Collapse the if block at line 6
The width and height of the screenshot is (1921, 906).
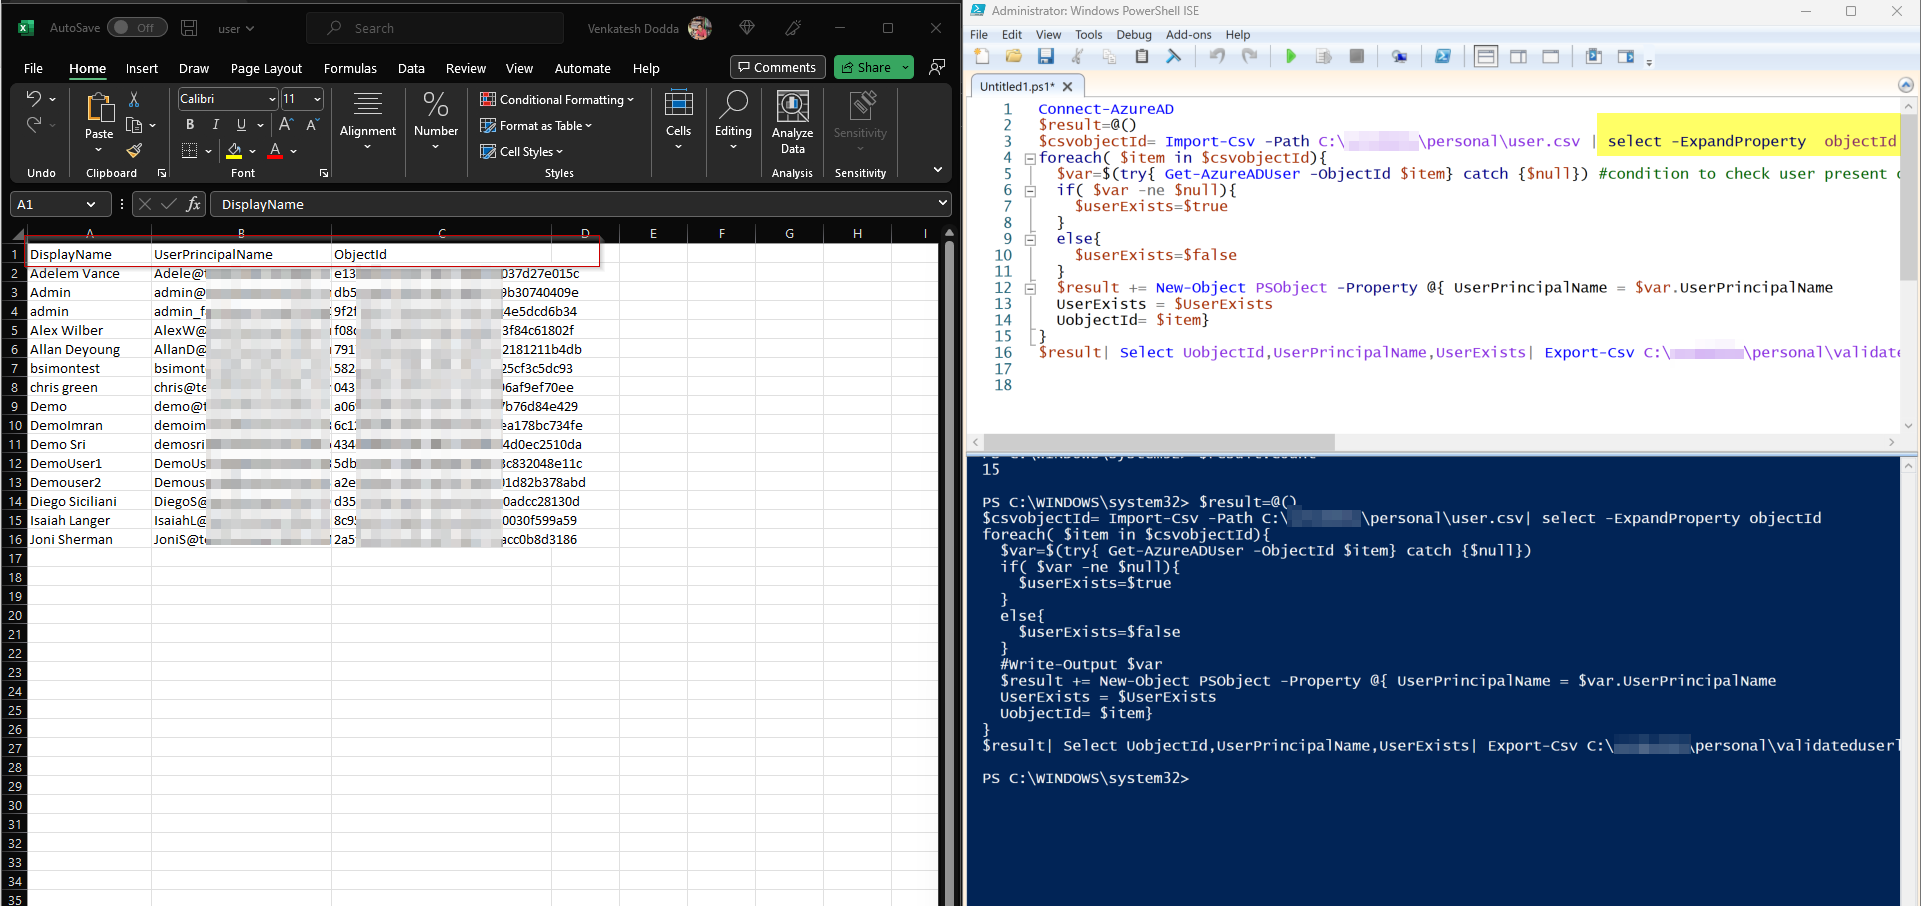(x=1029, y=190)
